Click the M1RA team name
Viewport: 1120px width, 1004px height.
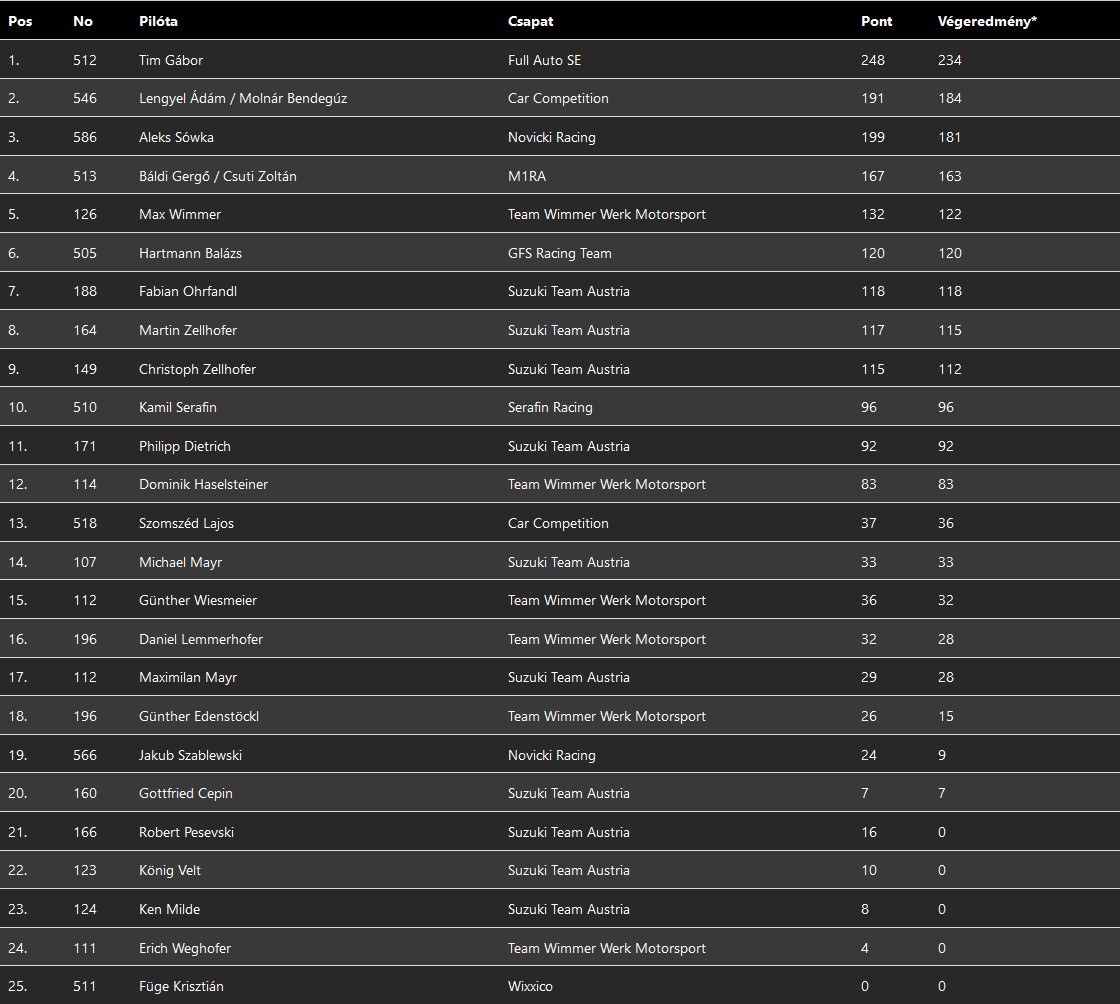click(527, 176)
